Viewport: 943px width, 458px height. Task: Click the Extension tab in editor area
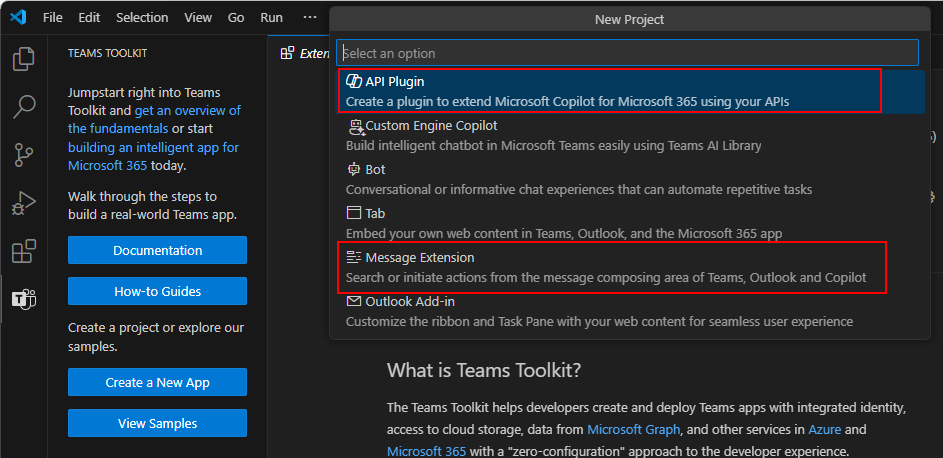tap(301, 53)
